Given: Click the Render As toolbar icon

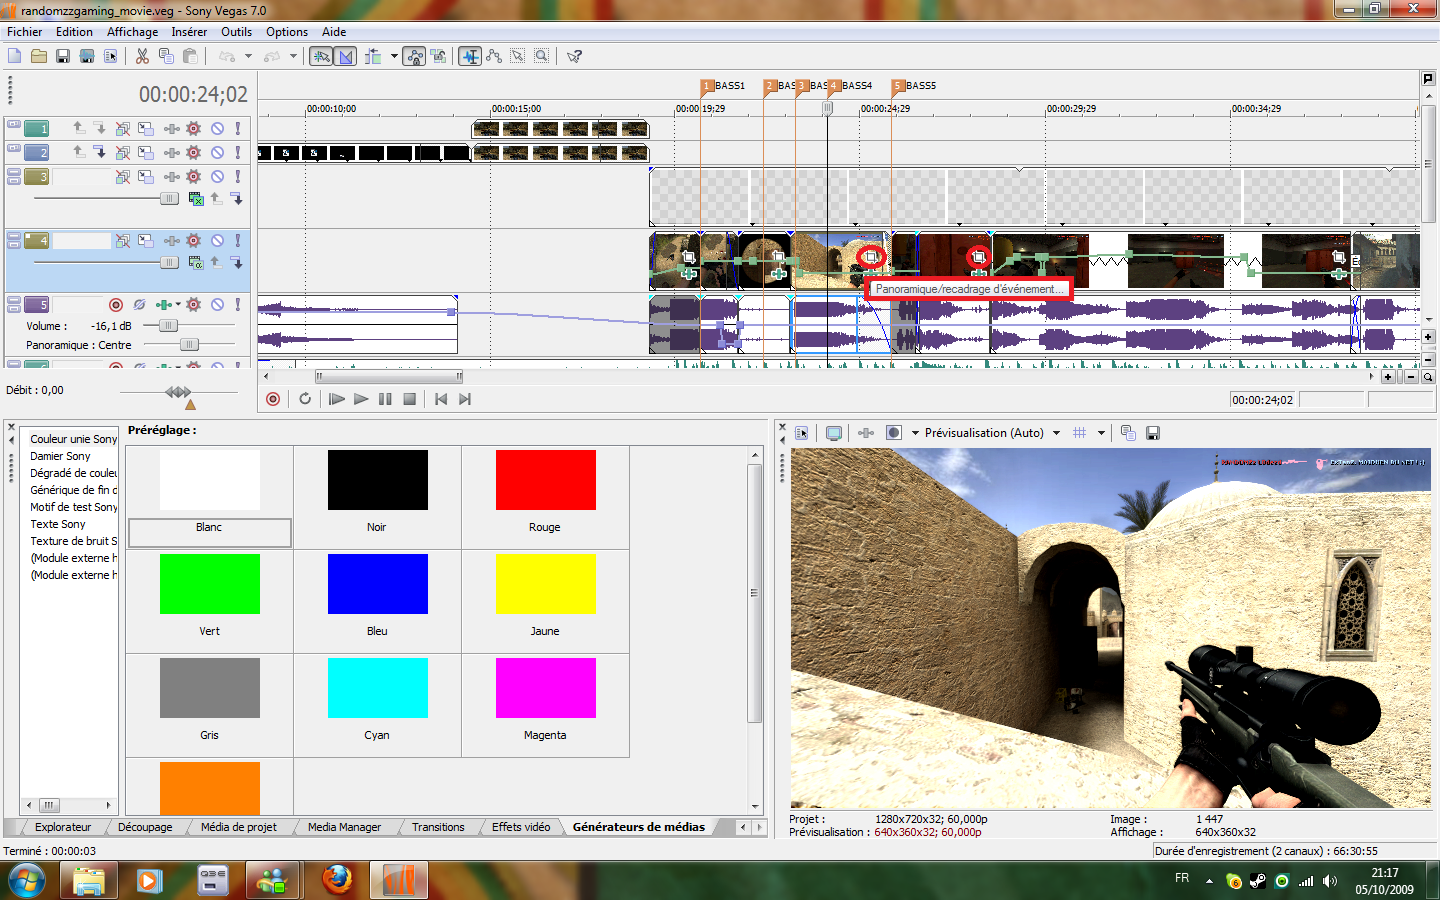Looking at the screenshot, I should [87, 56].
